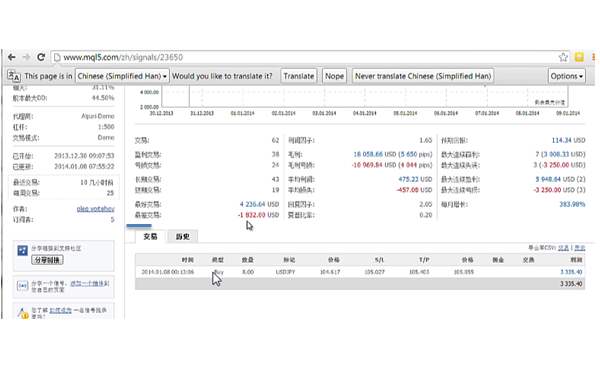Expand the Options dropdown in translate bar

click(x=566, y=76)
